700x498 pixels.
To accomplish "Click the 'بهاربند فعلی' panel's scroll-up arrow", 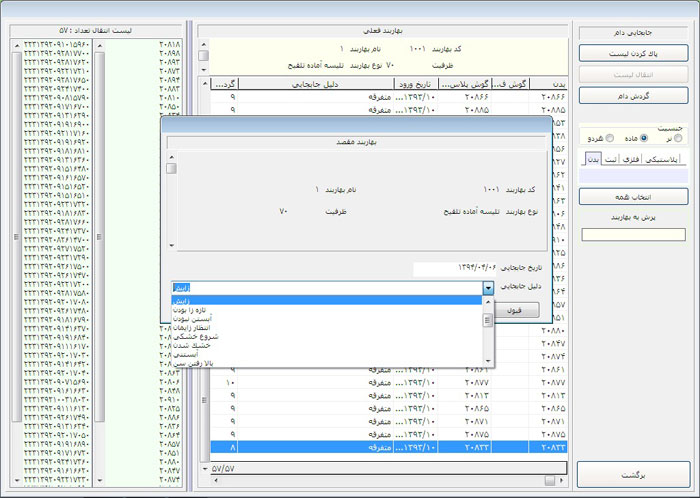I will 204,44.
